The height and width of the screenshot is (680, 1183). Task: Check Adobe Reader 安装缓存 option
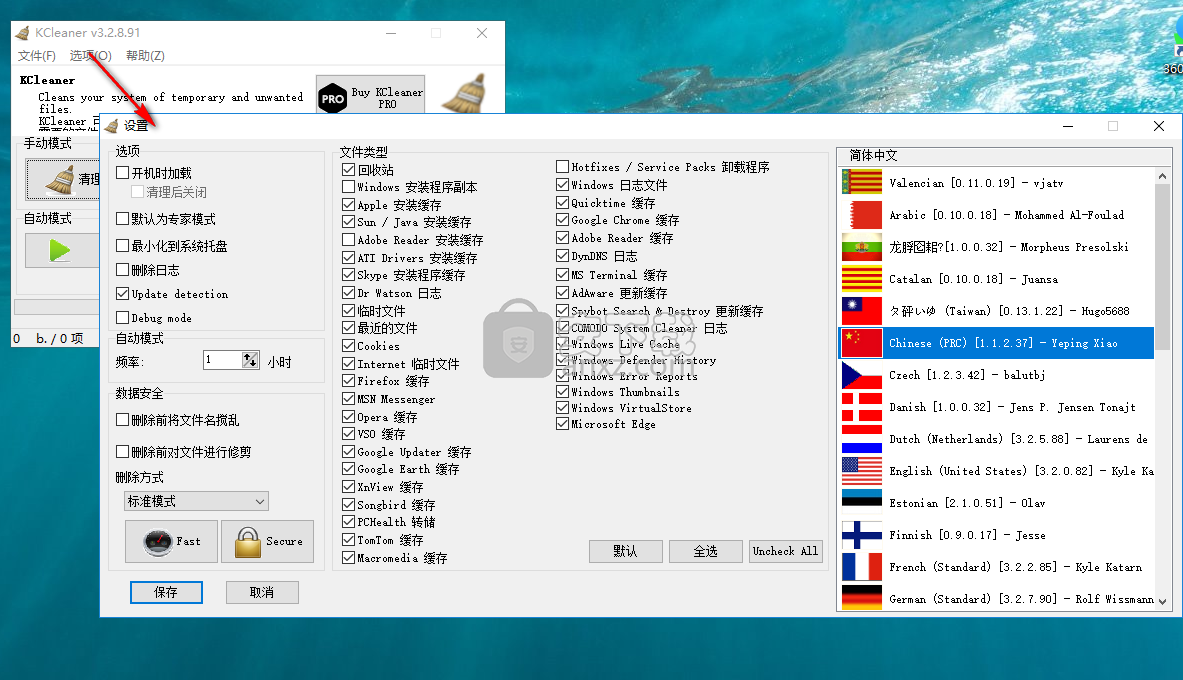click(x=349, y=239)
